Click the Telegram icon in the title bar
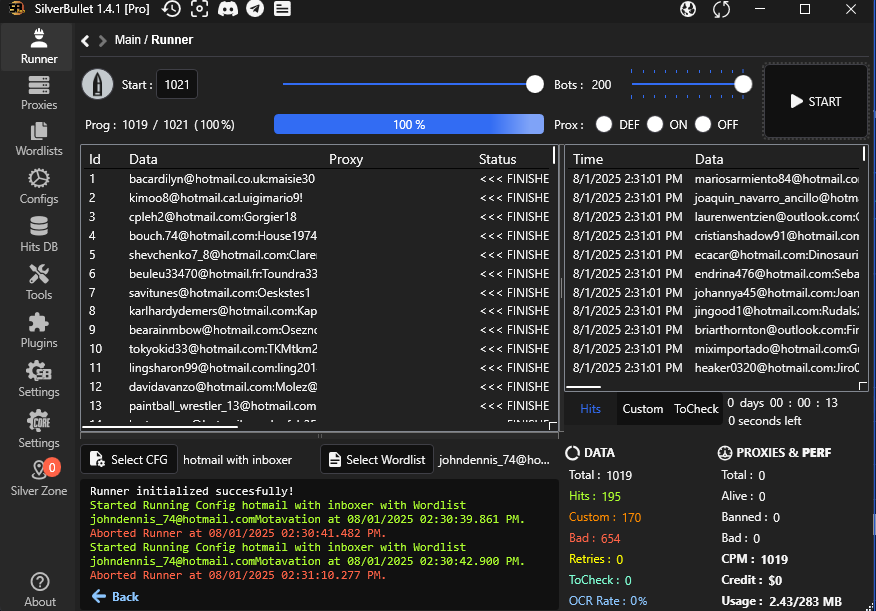Screen dimensions: 876x611 click(255, 9)
